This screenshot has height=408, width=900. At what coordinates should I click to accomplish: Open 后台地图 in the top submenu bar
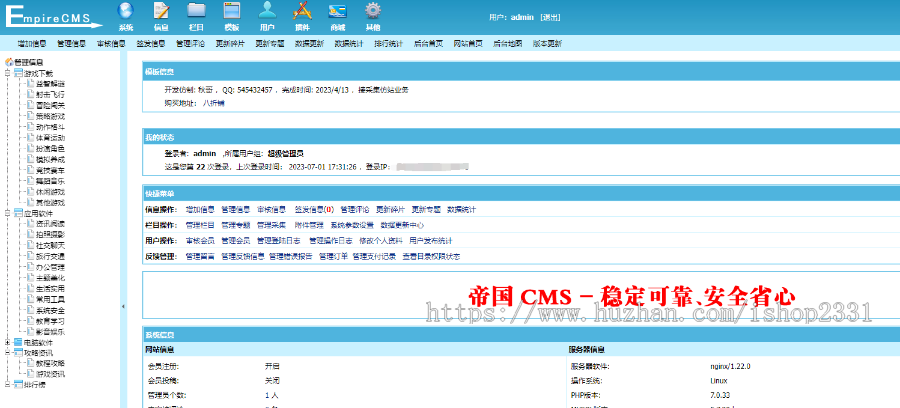[x=507, y=43]
